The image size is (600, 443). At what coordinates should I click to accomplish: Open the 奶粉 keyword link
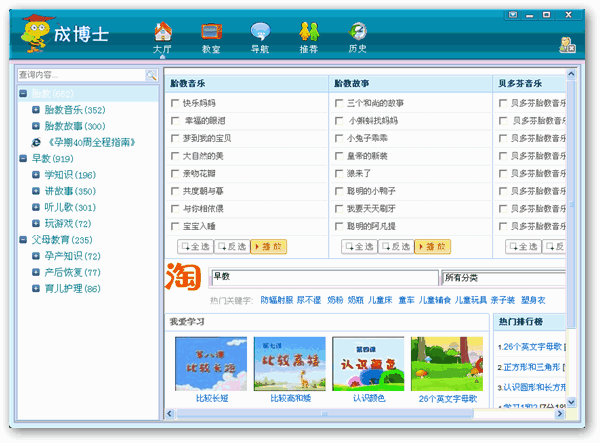pyautogui.click(x=335, y=300)
